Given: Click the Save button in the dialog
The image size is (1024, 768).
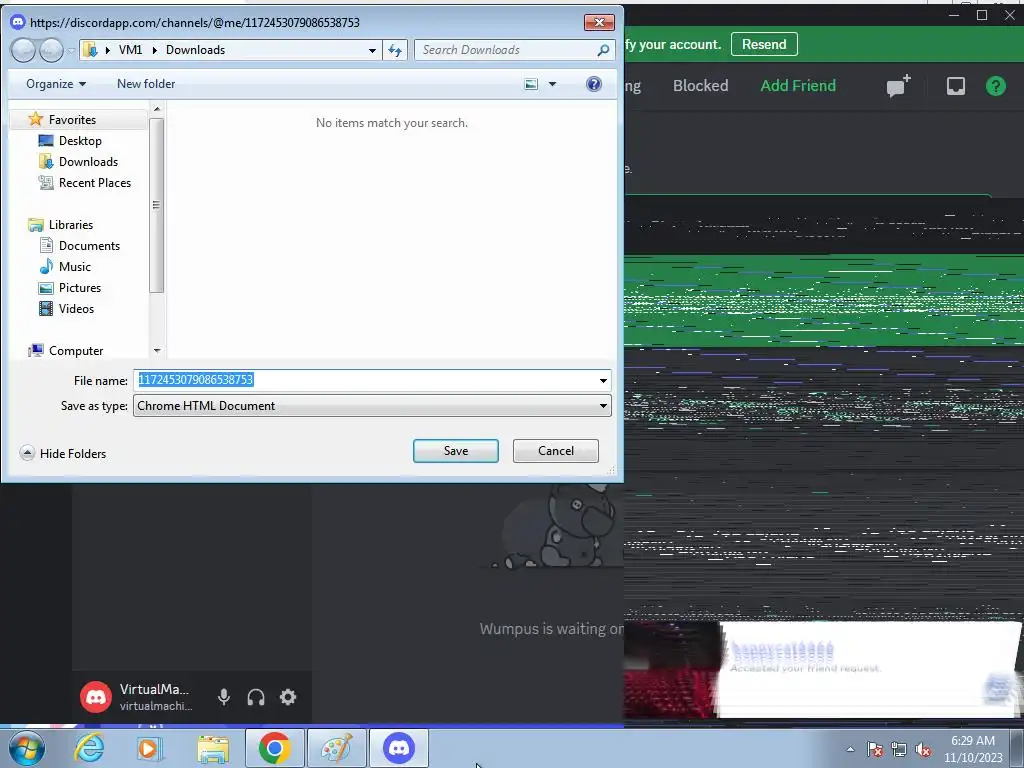Looking at the screenshot, I should pos(455,451).
